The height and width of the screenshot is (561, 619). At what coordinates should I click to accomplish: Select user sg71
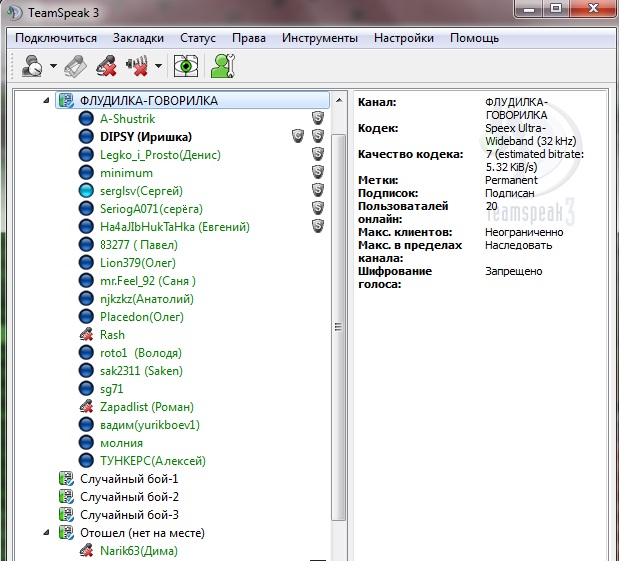112,389
